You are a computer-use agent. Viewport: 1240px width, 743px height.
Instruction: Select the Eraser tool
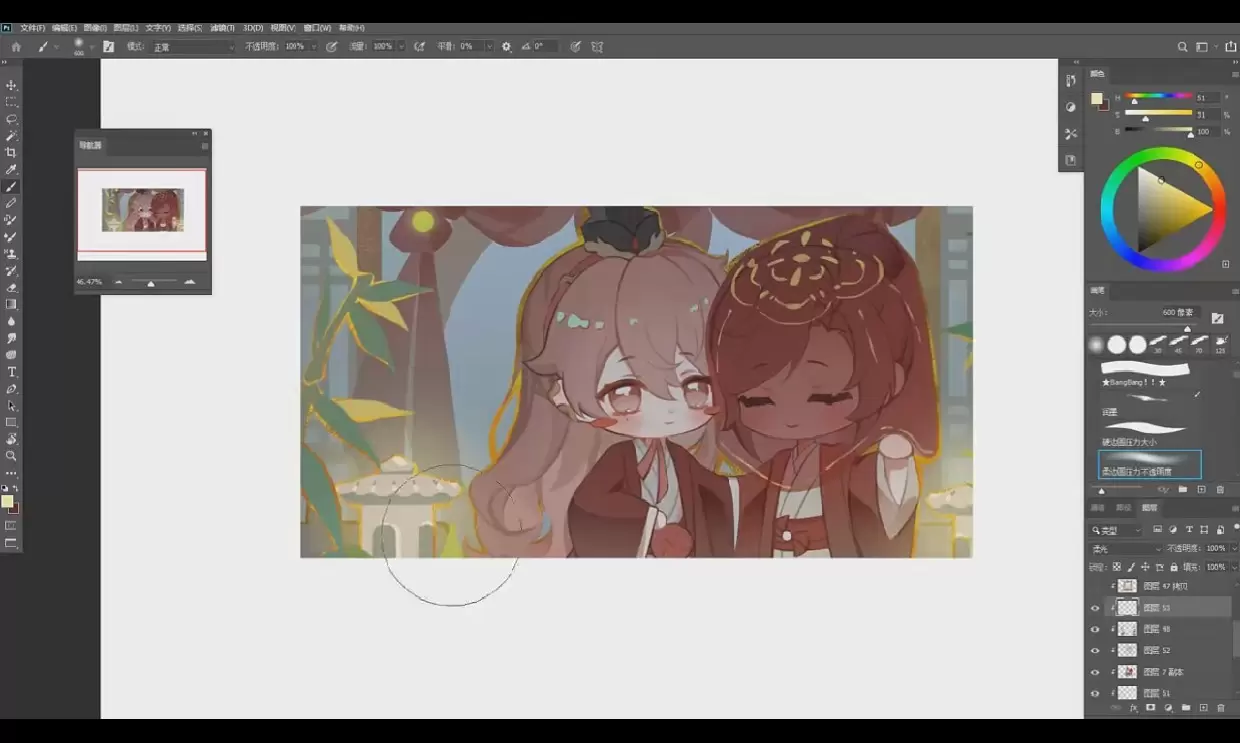point(11,287)
